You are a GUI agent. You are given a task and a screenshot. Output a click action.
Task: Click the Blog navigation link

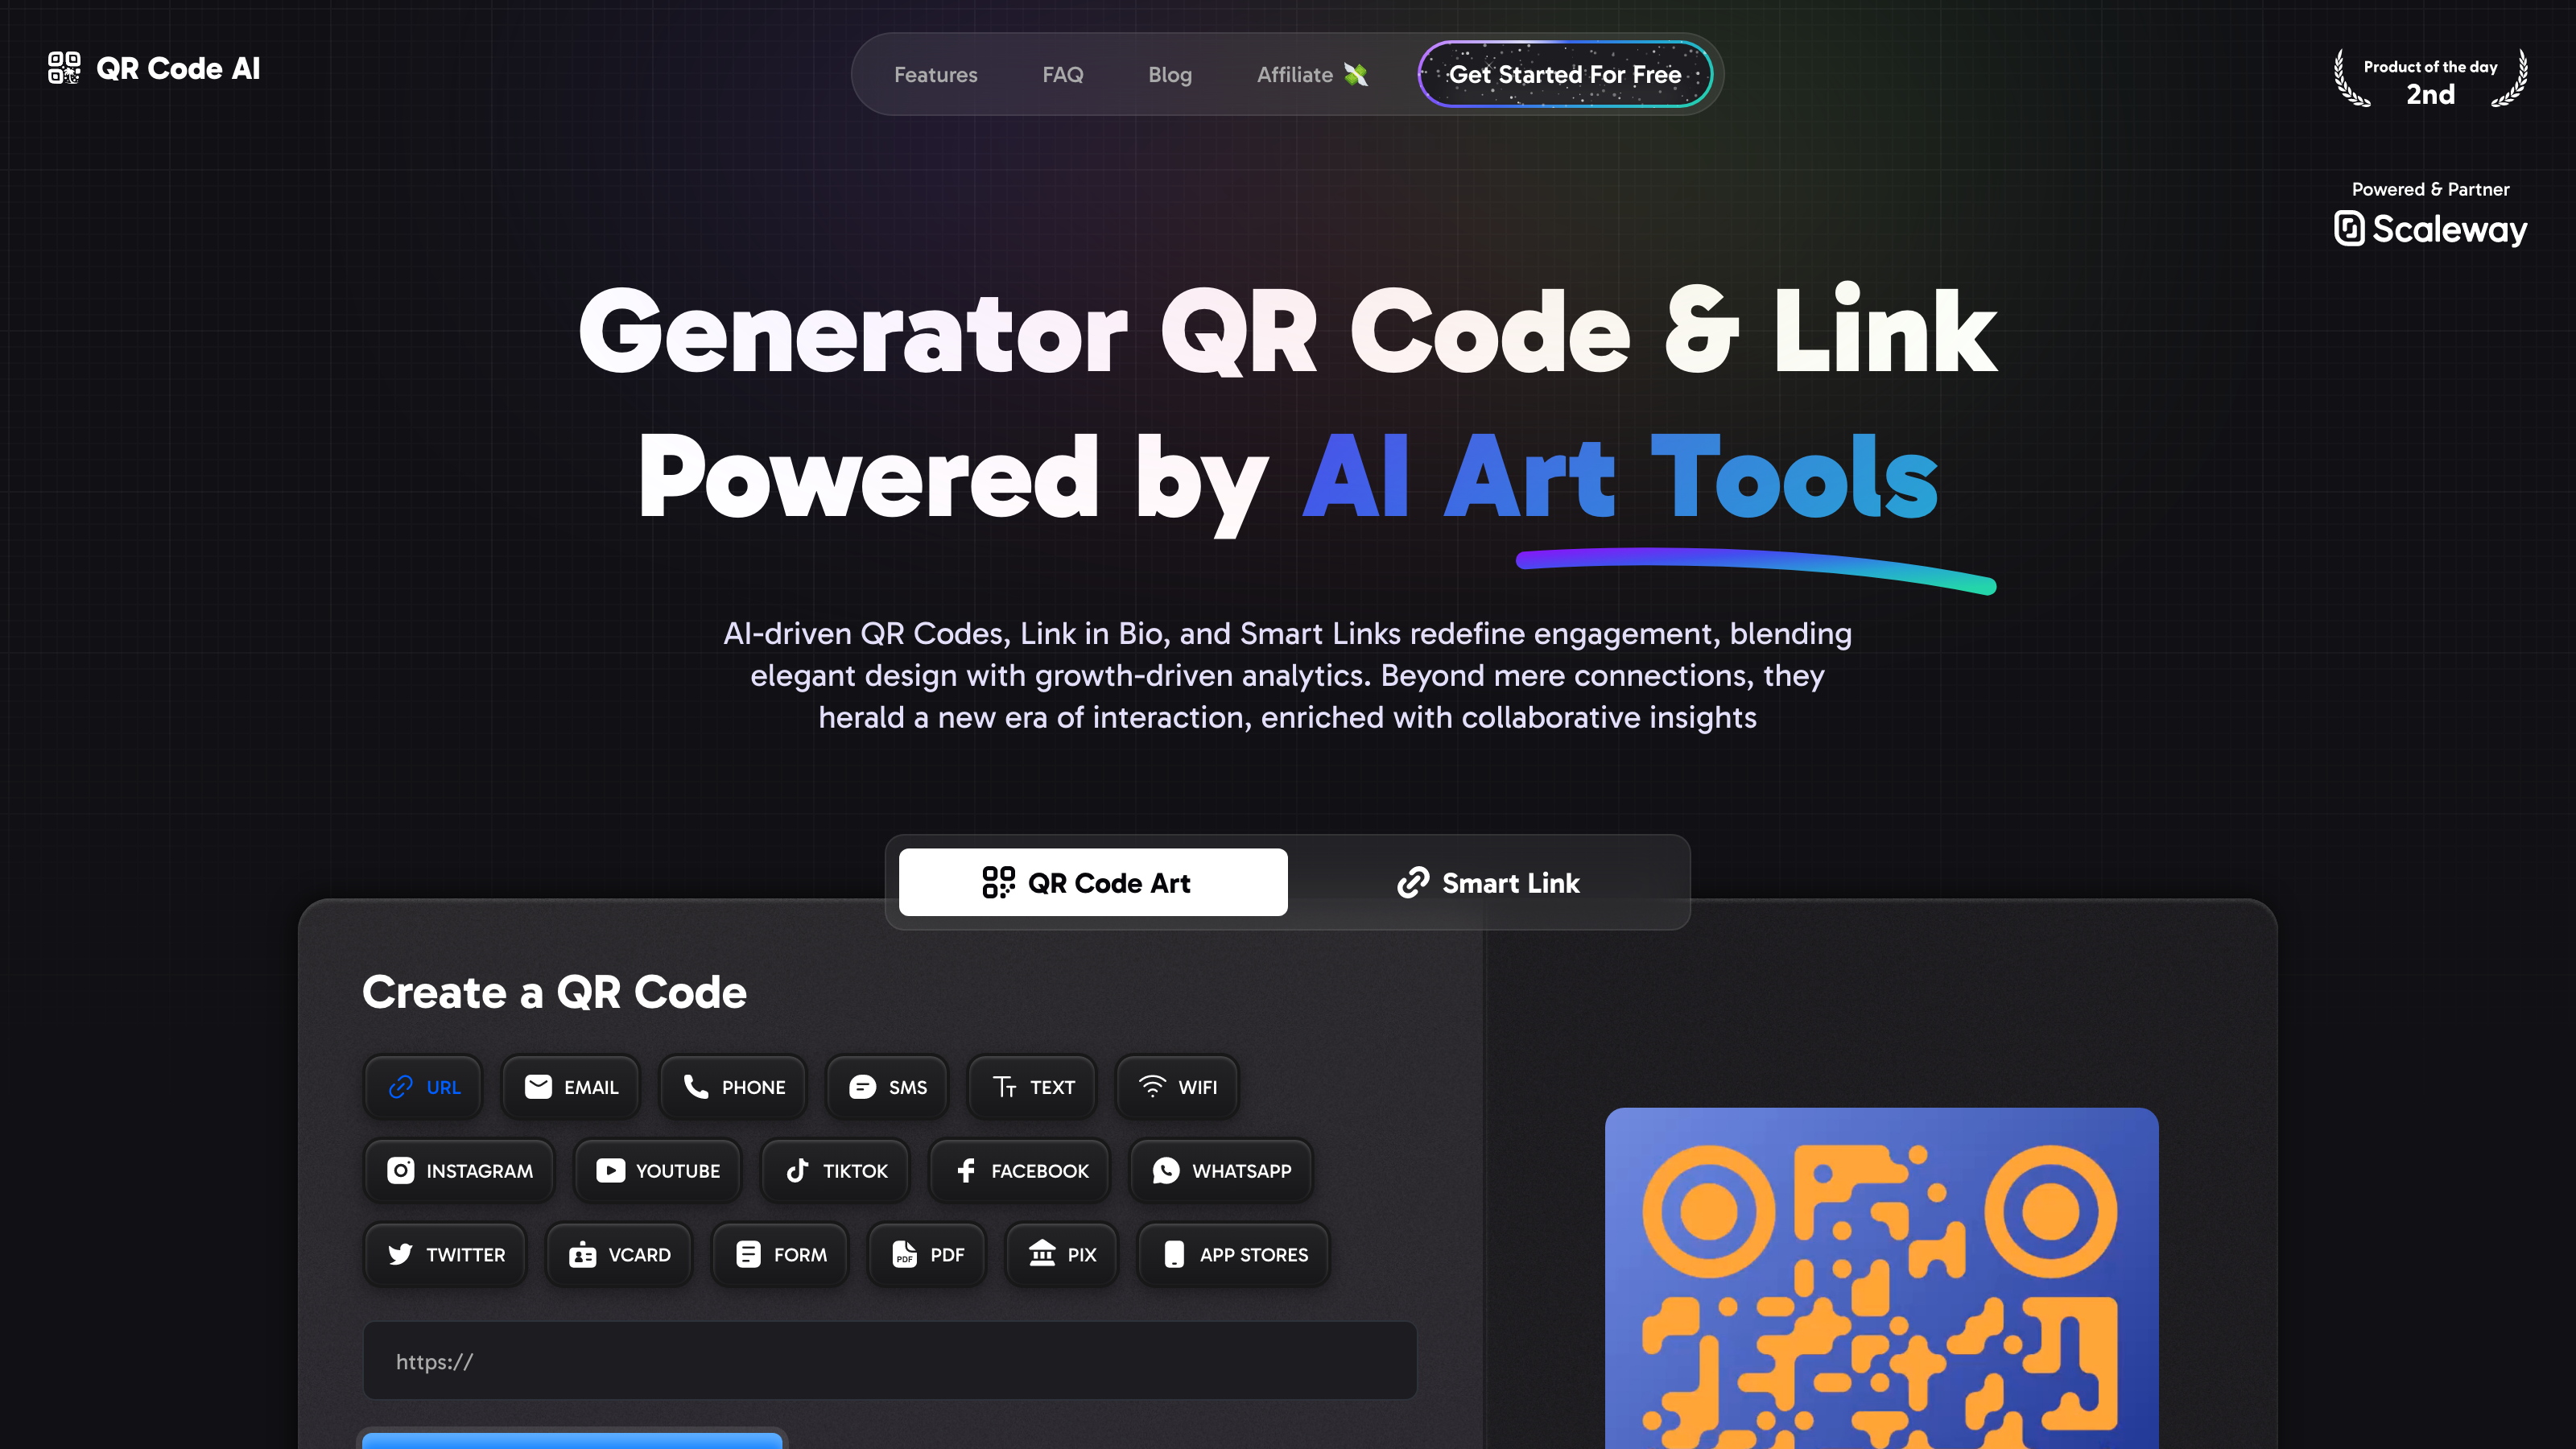pos(1171,74)
